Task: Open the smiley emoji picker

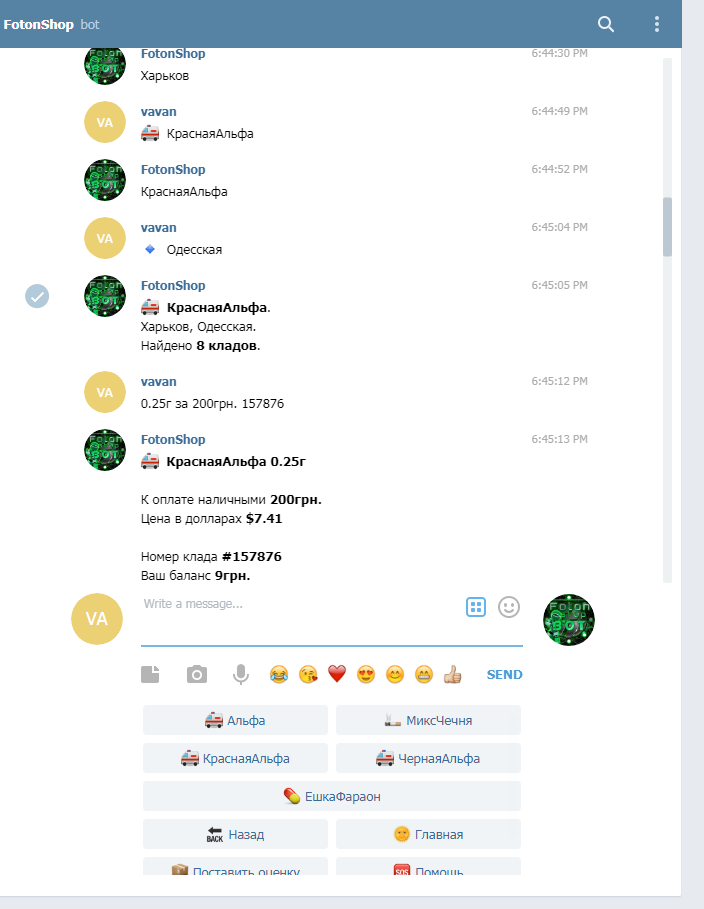Action: point(509,607)
